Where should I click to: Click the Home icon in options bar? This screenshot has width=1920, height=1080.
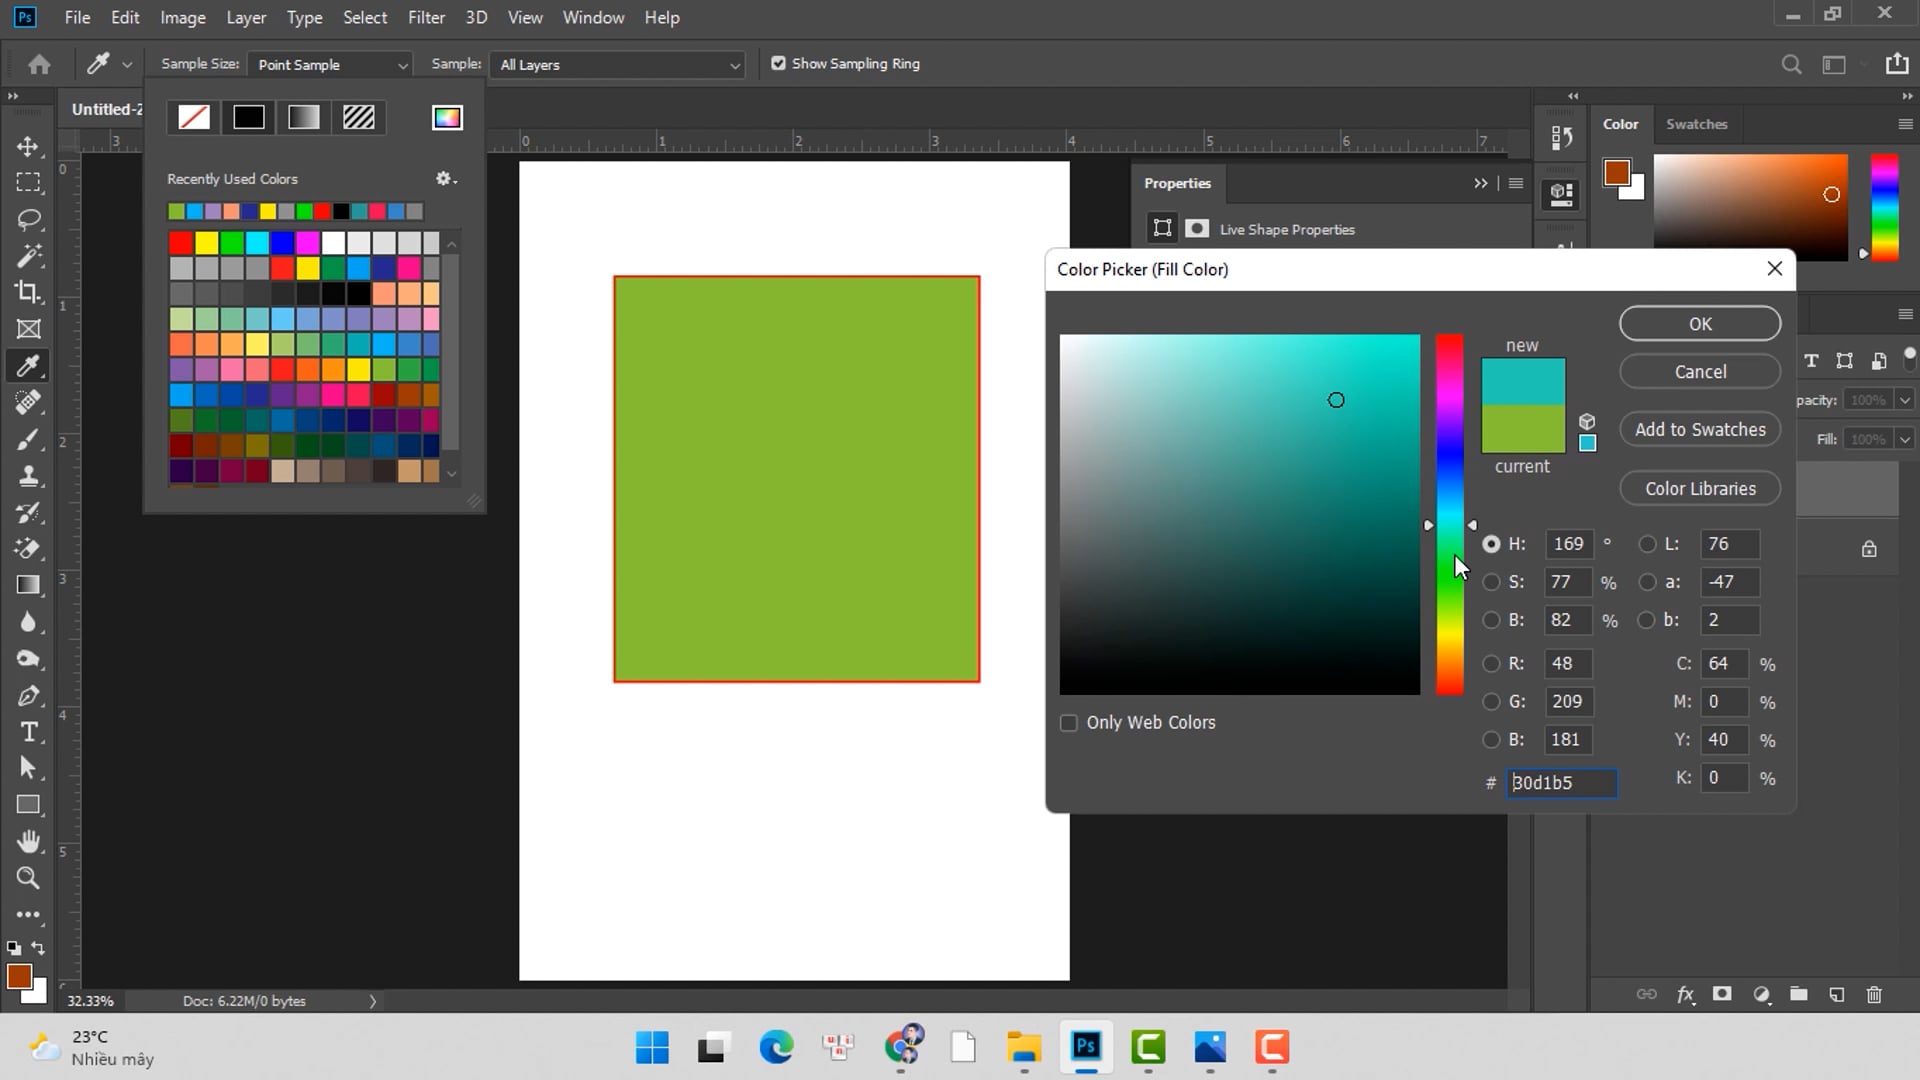tap(39, 64)
